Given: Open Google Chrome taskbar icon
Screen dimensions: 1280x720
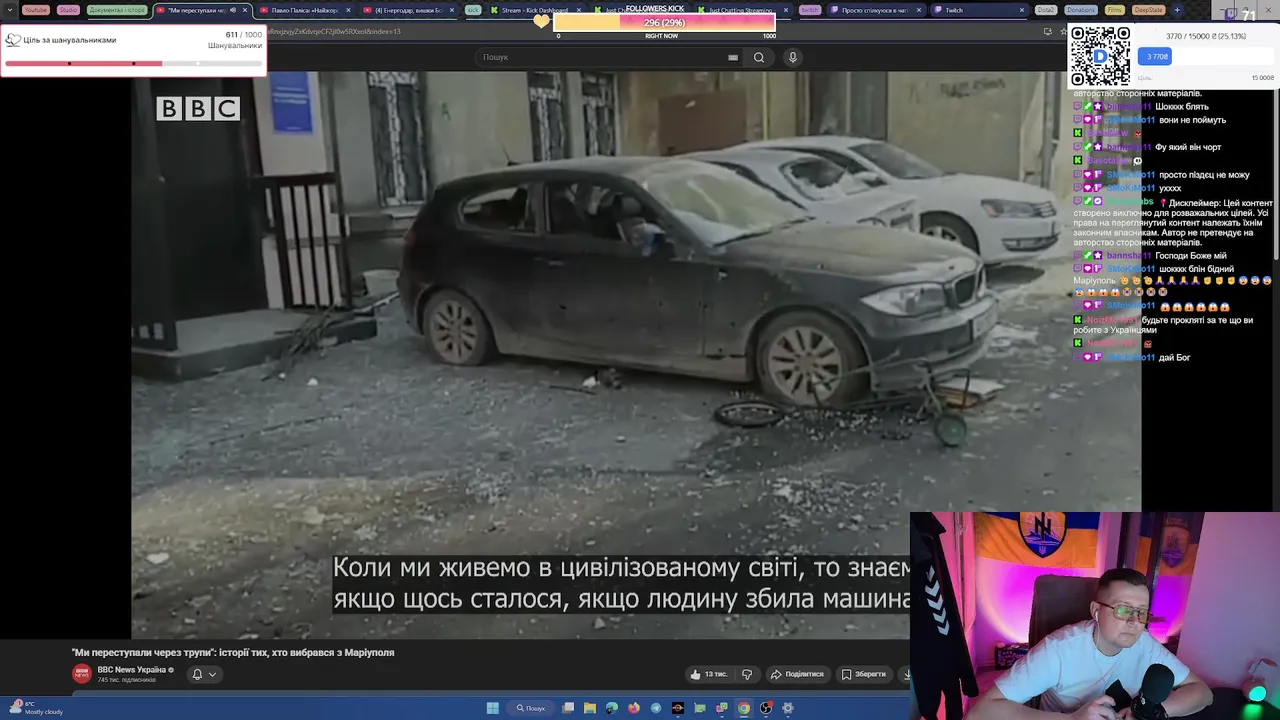Looking at the screenshot, I should [x=744, y=708].
